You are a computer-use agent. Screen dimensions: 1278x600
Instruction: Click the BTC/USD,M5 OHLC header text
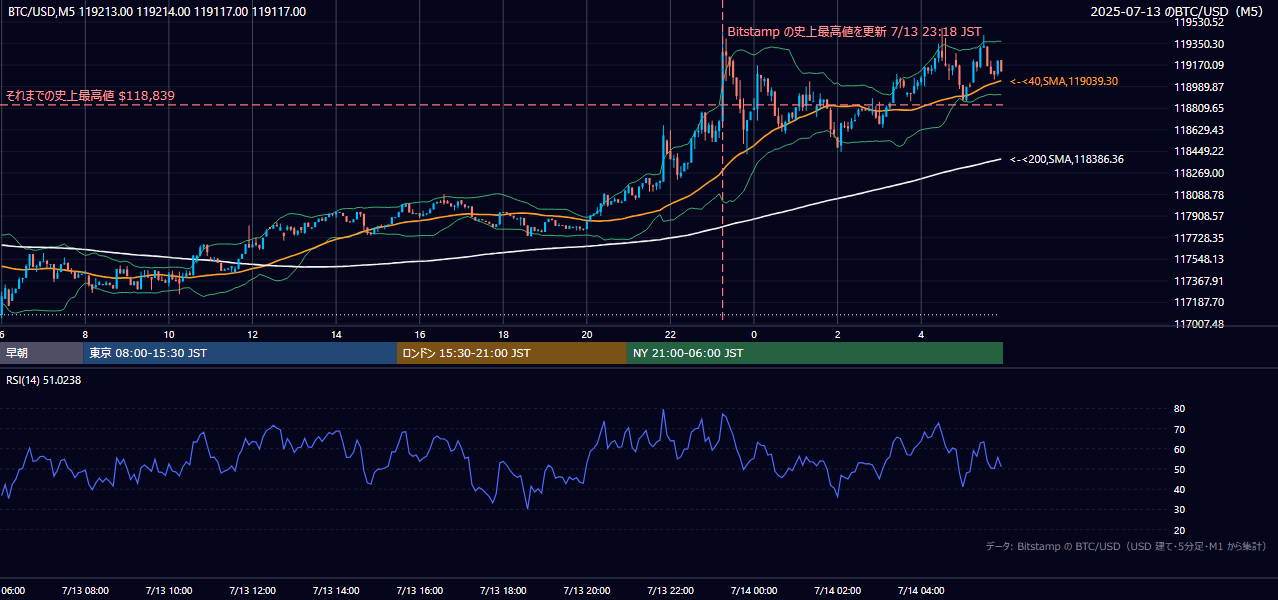coord(156,12)
